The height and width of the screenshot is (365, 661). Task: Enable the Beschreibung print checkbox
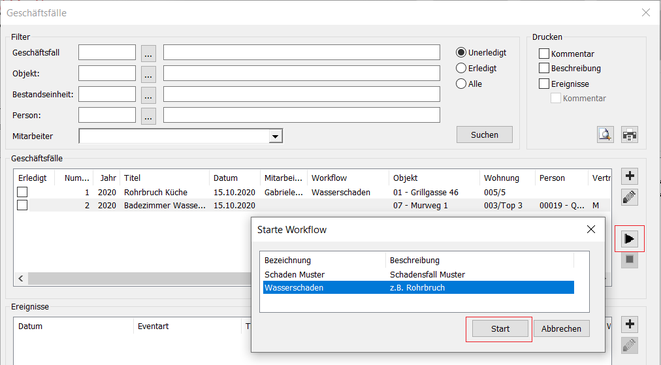tap(544, 68)
